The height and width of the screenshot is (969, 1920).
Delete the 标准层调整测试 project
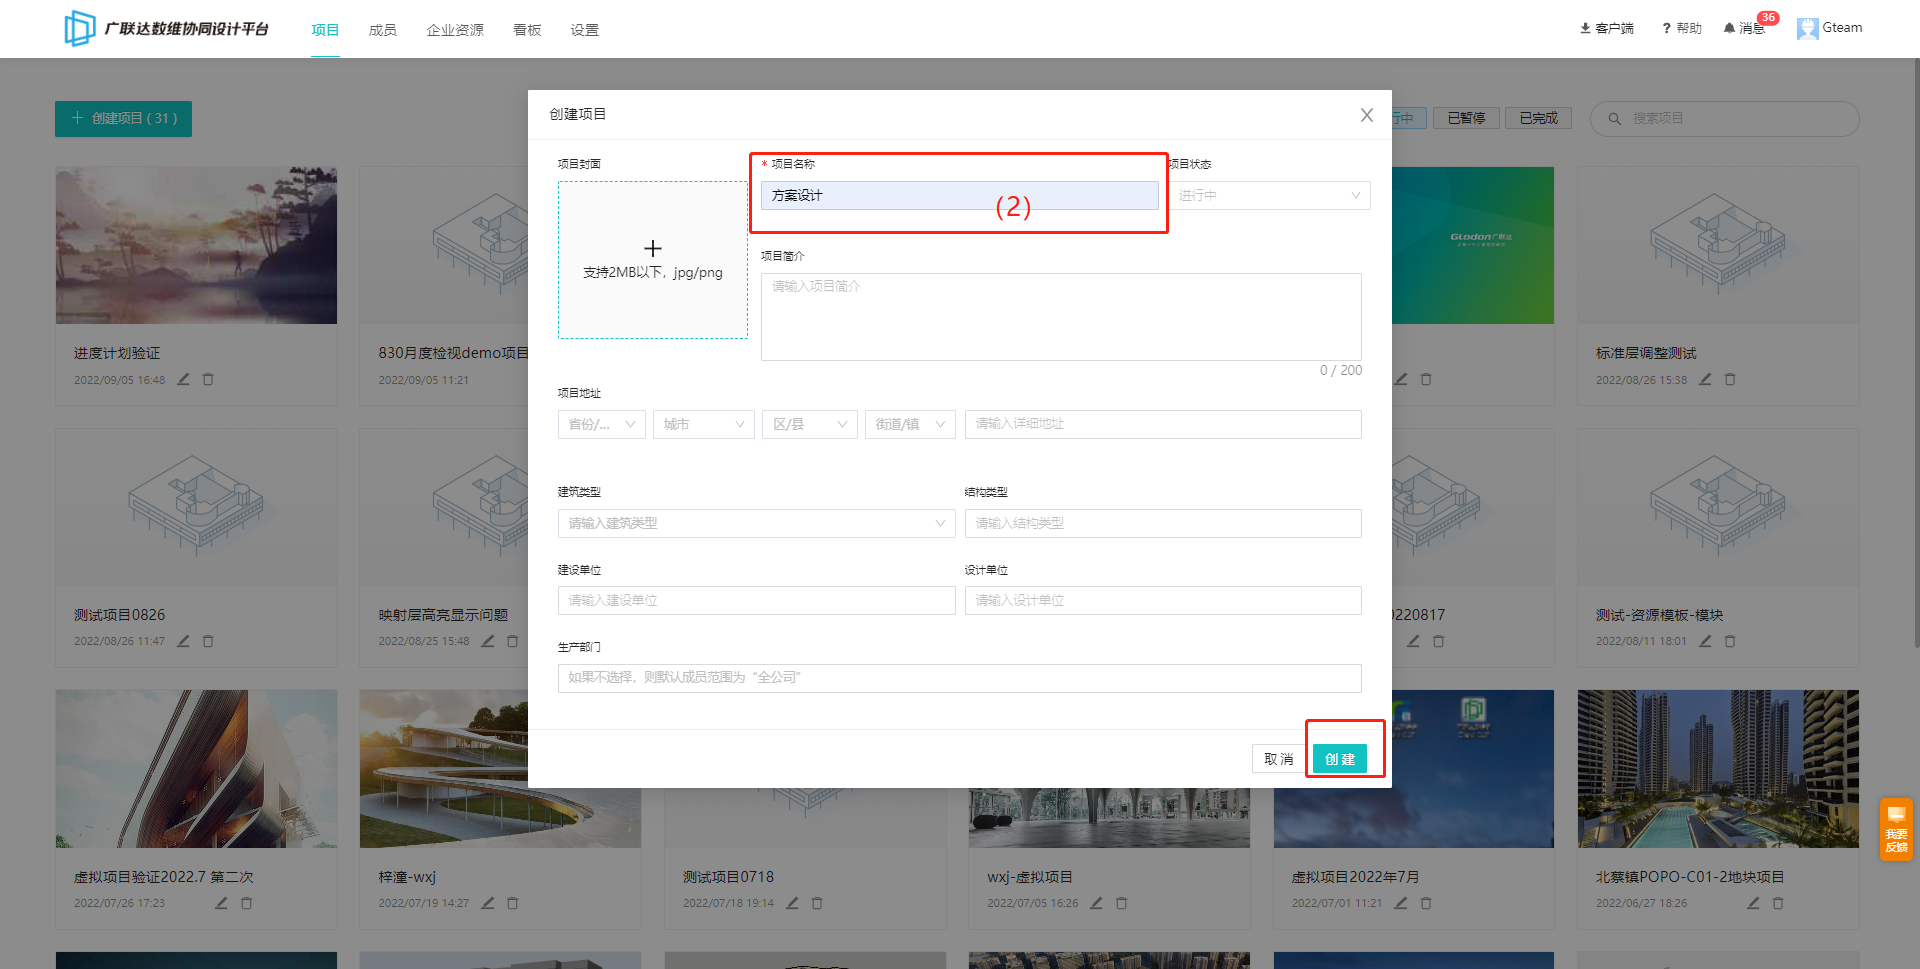point(1730,379)
